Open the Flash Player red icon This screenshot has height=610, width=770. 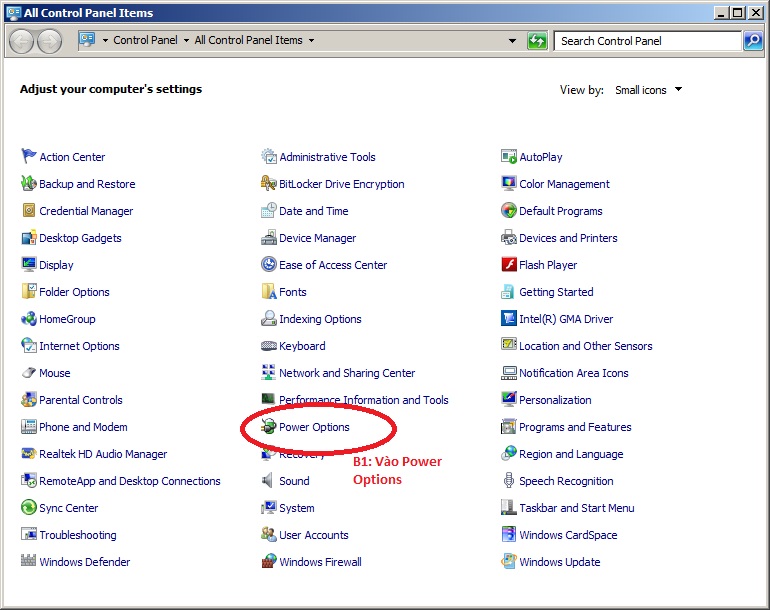(509, 264)
